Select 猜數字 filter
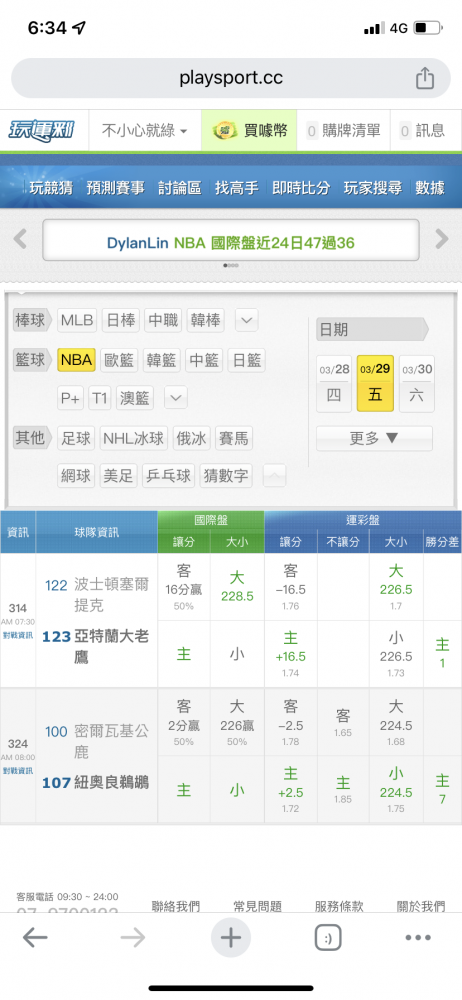Image resolution: width=462 pixels, height=1000 pixels. pyautogui.click(x=226, y=476)
